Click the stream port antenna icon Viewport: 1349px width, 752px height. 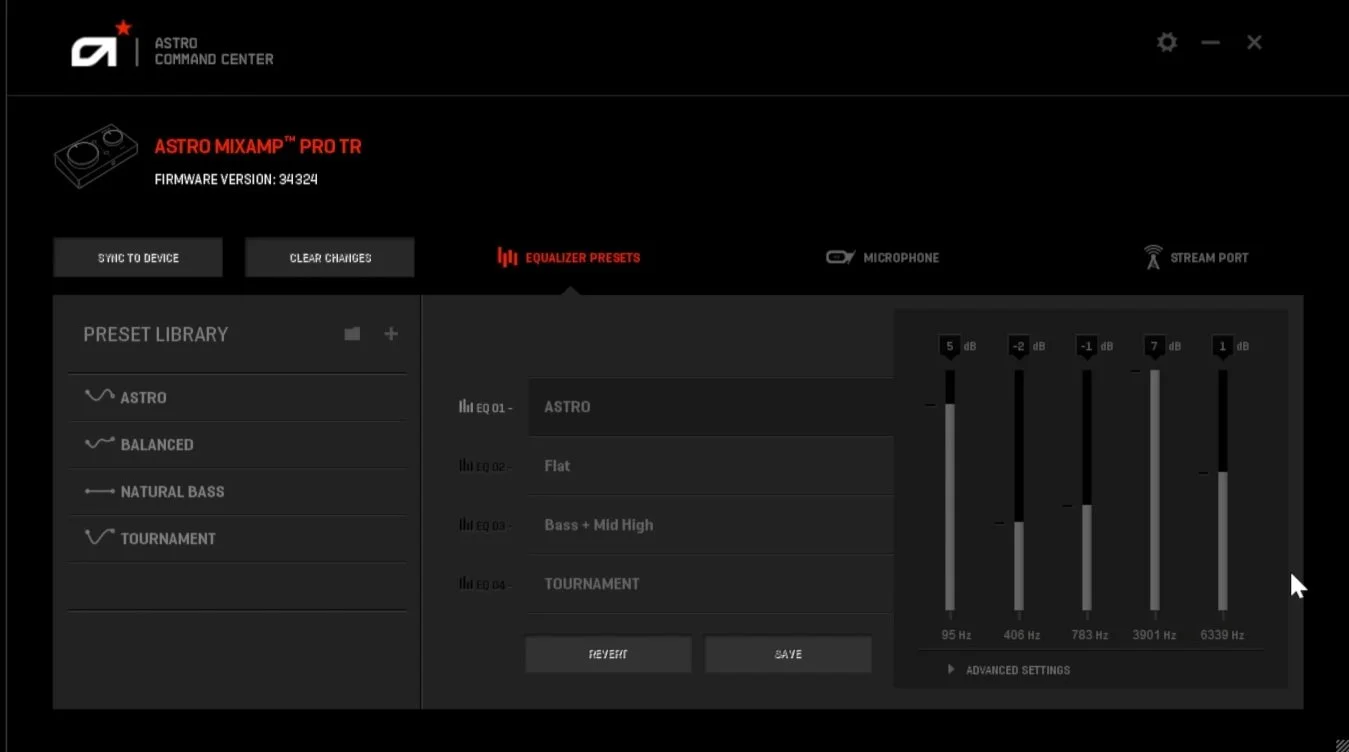point(1153,257)
